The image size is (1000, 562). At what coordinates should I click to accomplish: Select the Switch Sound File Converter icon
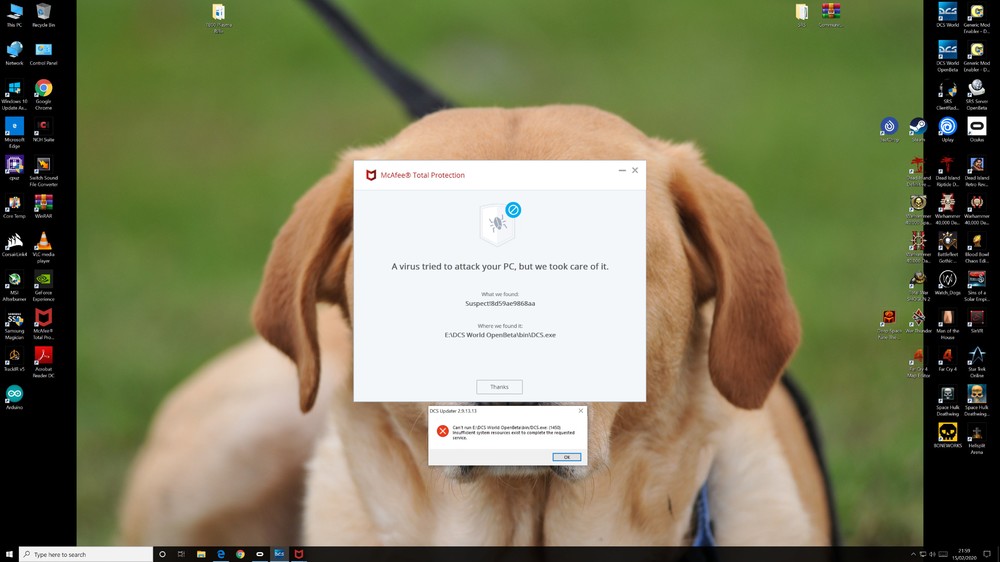pyautogui.click(x=43, y=172)
